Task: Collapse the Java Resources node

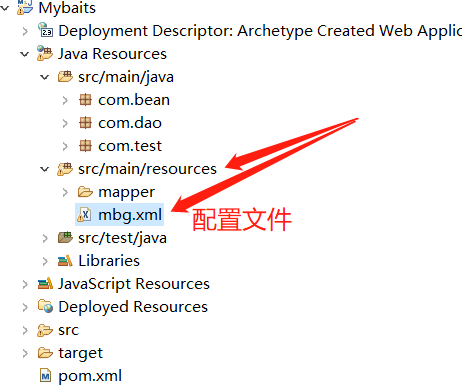Action: pos(25,54)
